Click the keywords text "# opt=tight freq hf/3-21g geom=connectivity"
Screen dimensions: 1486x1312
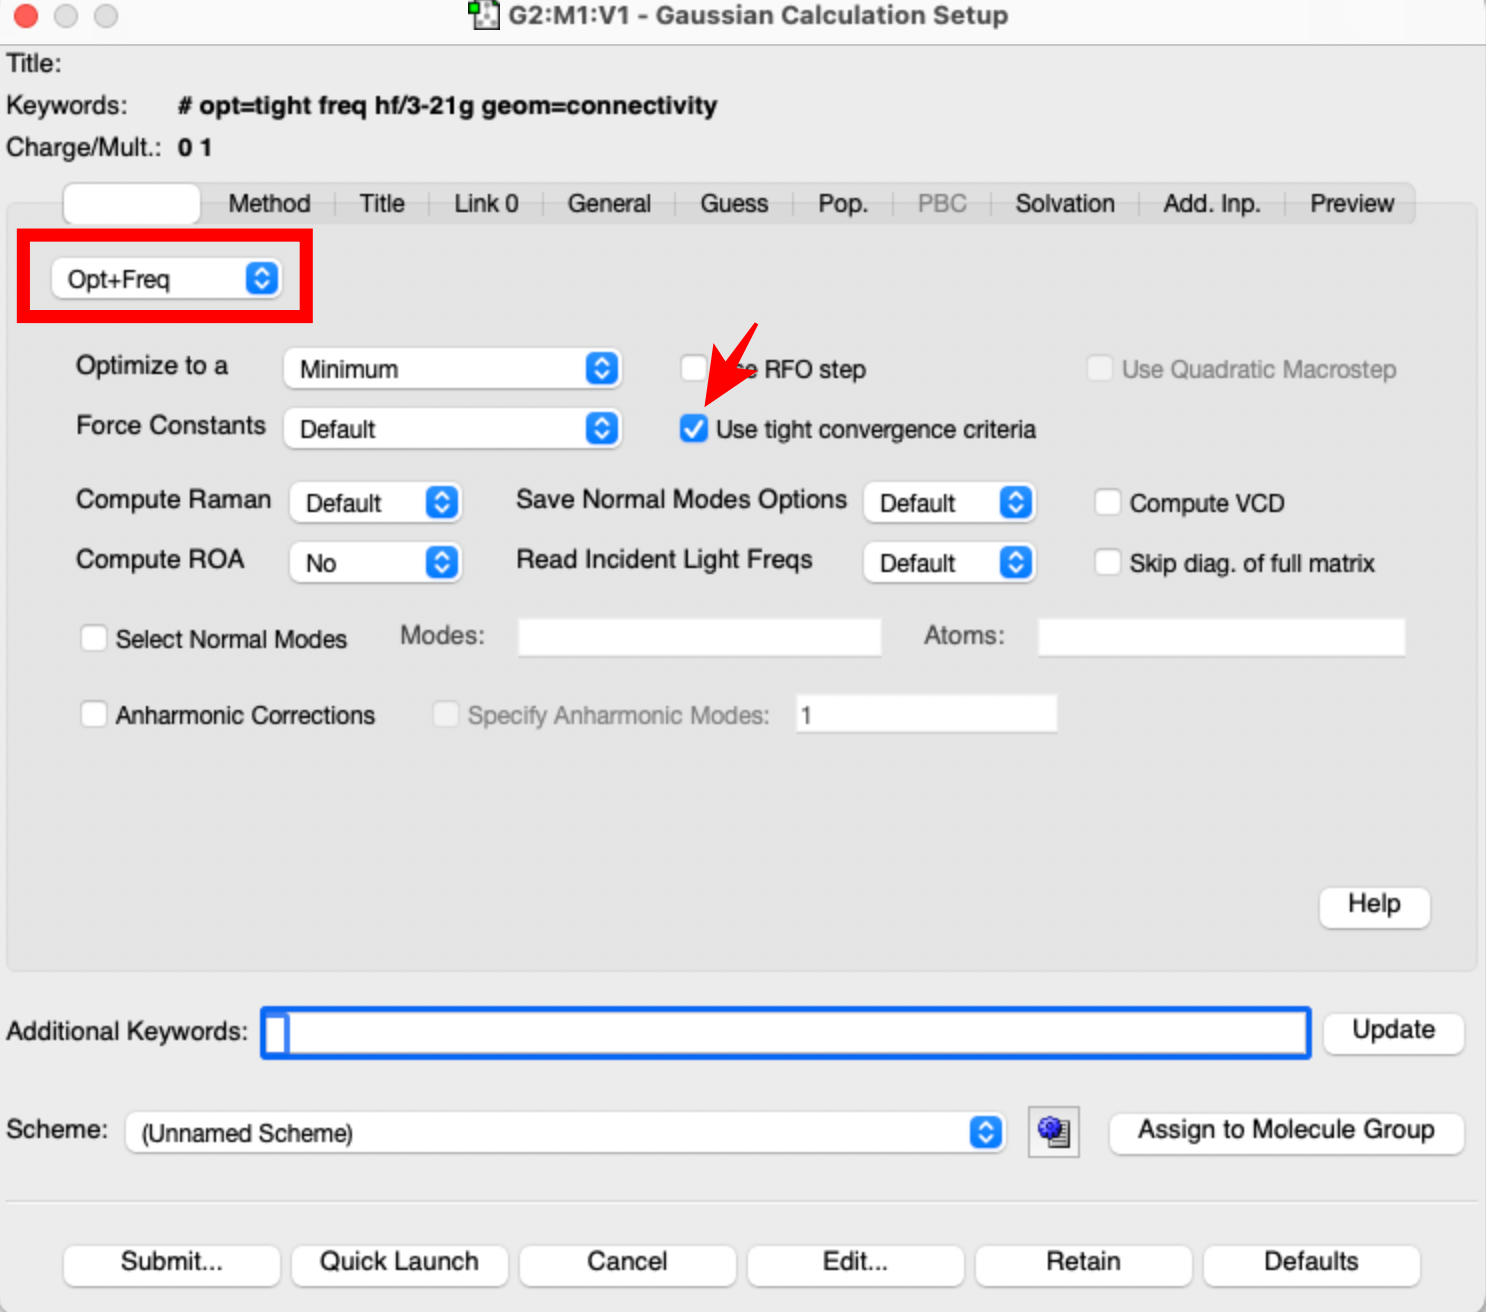tap(448, 106)
